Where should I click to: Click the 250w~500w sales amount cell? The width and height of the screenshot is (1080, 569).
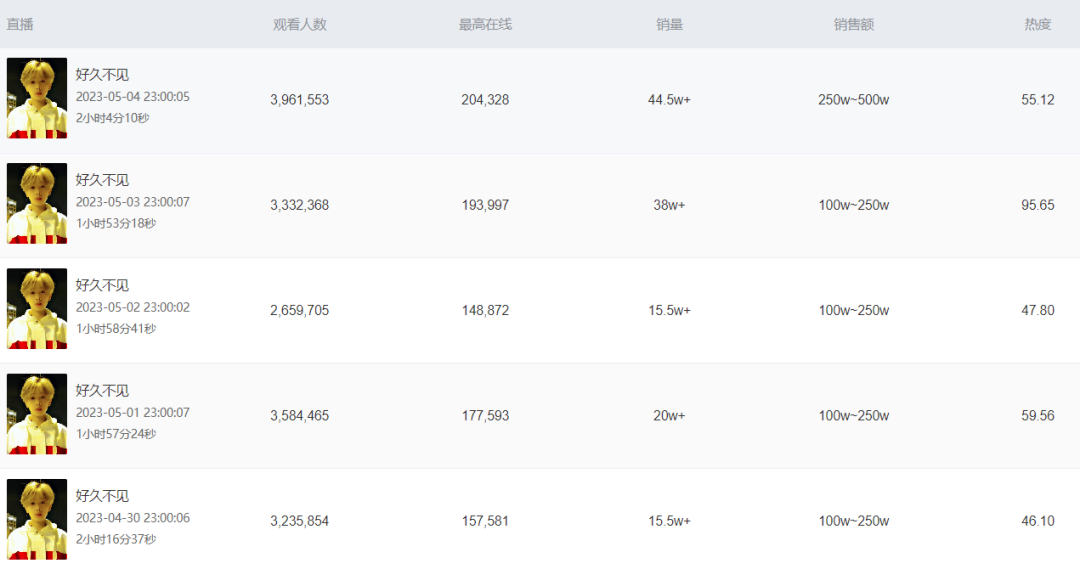853,100
